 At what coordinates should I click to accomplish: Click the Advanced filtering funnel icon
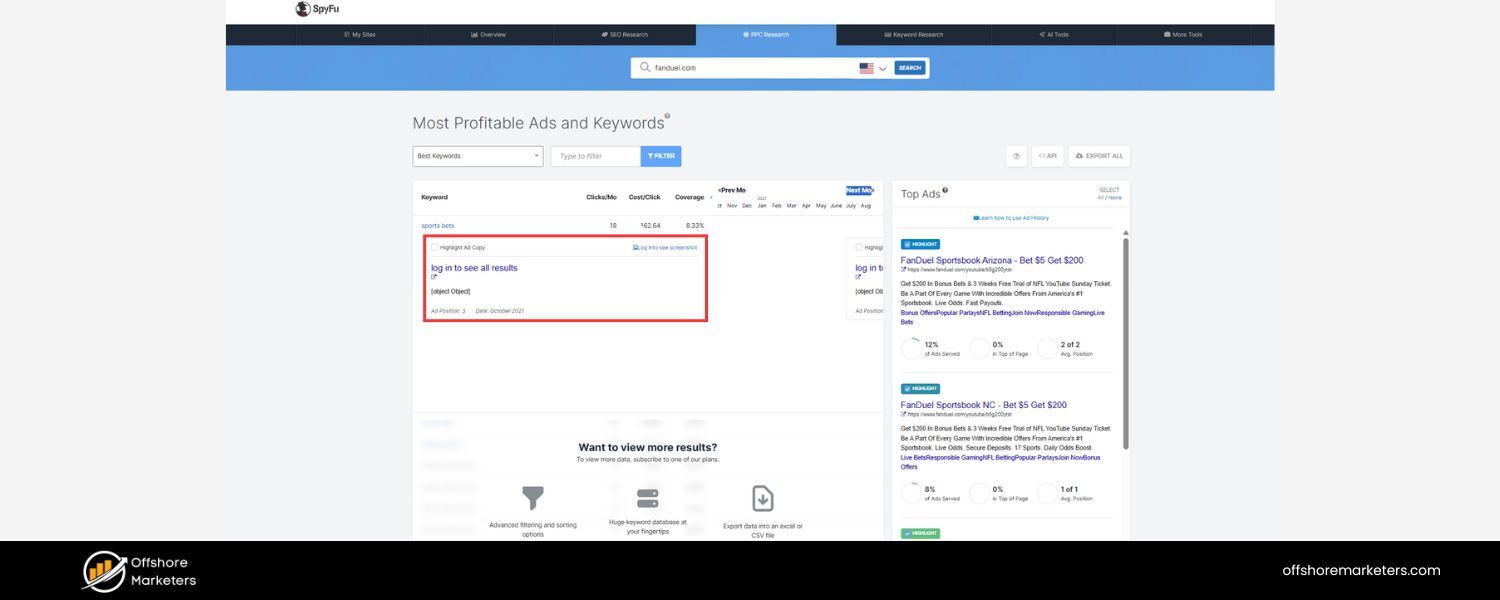[533, 497]
